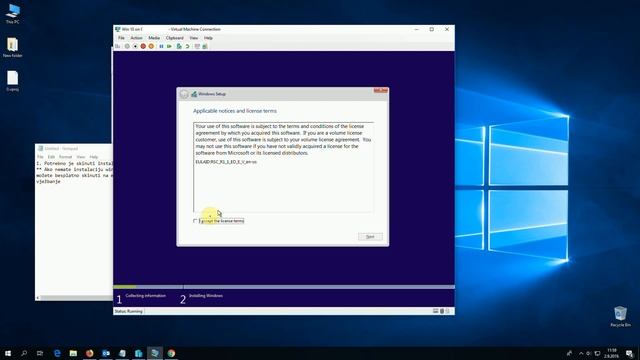The width and height of the screenshot is (640, 360).
Task: Click the network icon in system tray
Action: coord(597,353)
